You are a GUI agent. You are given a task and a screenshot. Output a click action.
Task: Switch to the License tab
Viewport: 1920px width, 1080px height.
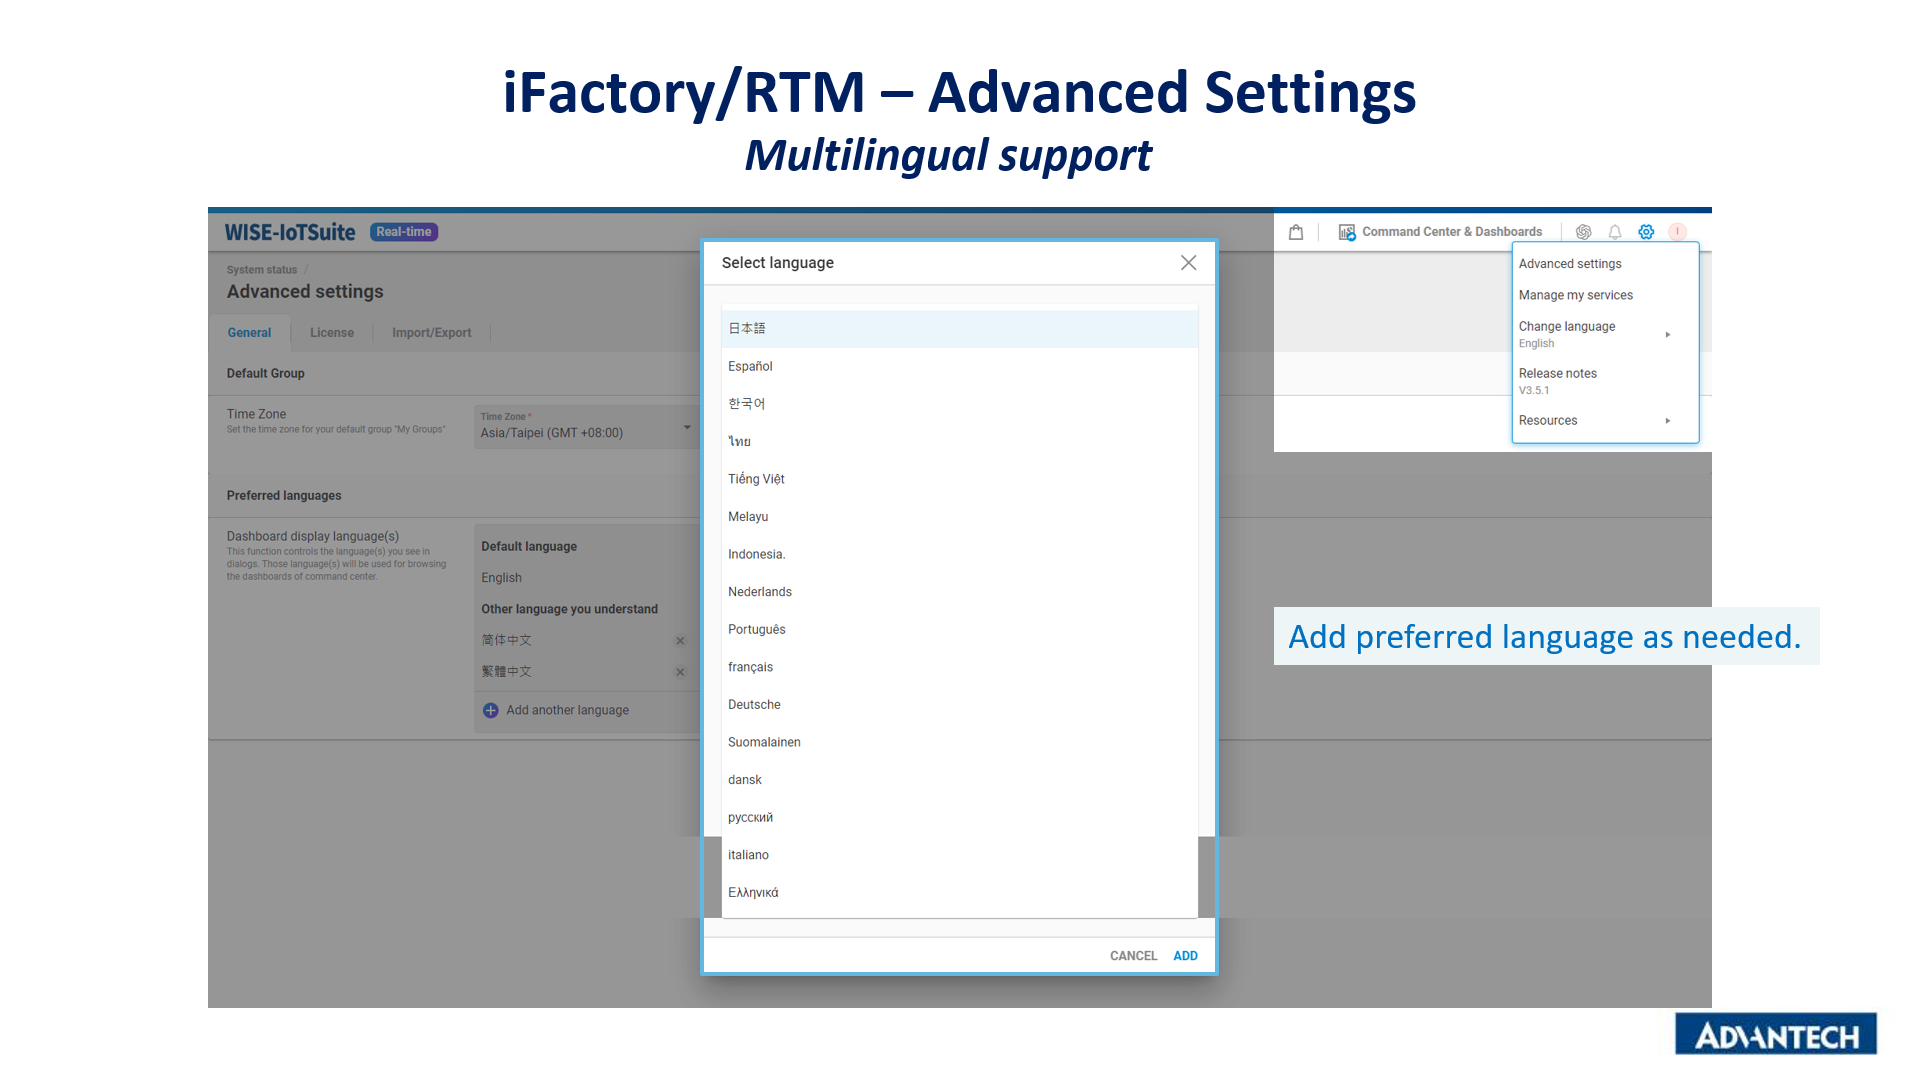332,333
